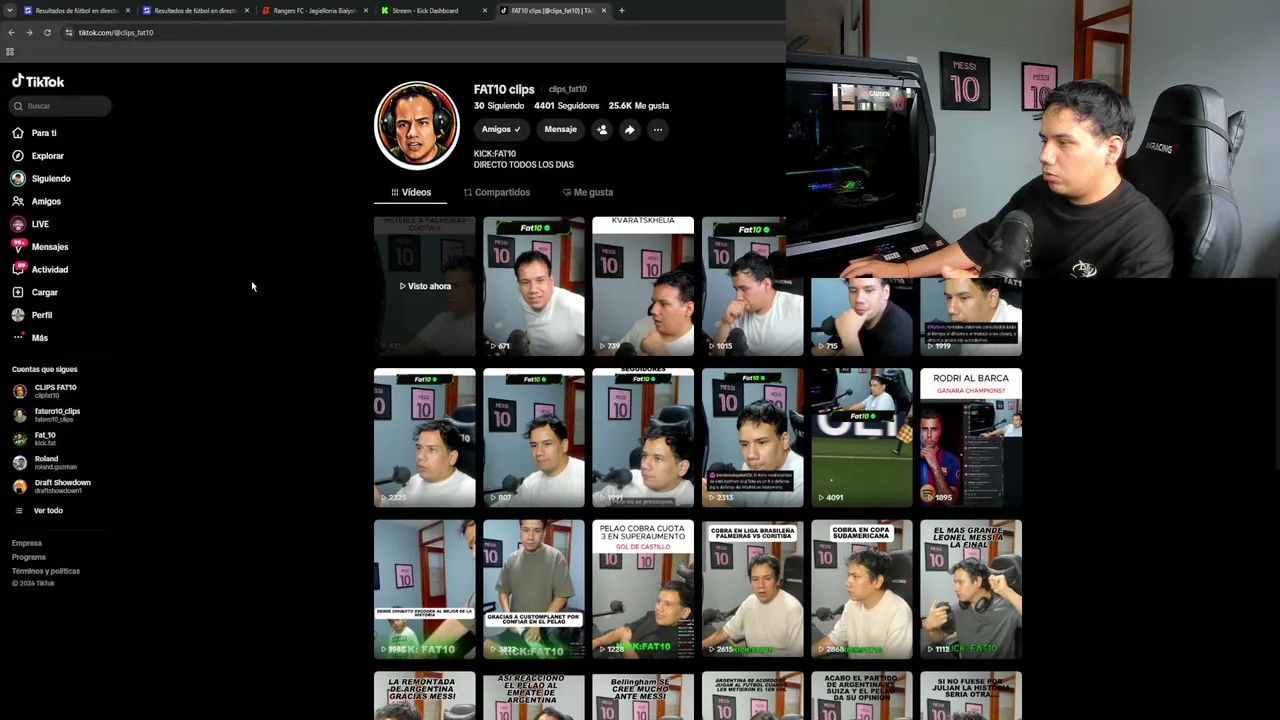Viewport: 1280px width, 720px height.
Task: Play the video with 4091 views
Action: point(862,438)
